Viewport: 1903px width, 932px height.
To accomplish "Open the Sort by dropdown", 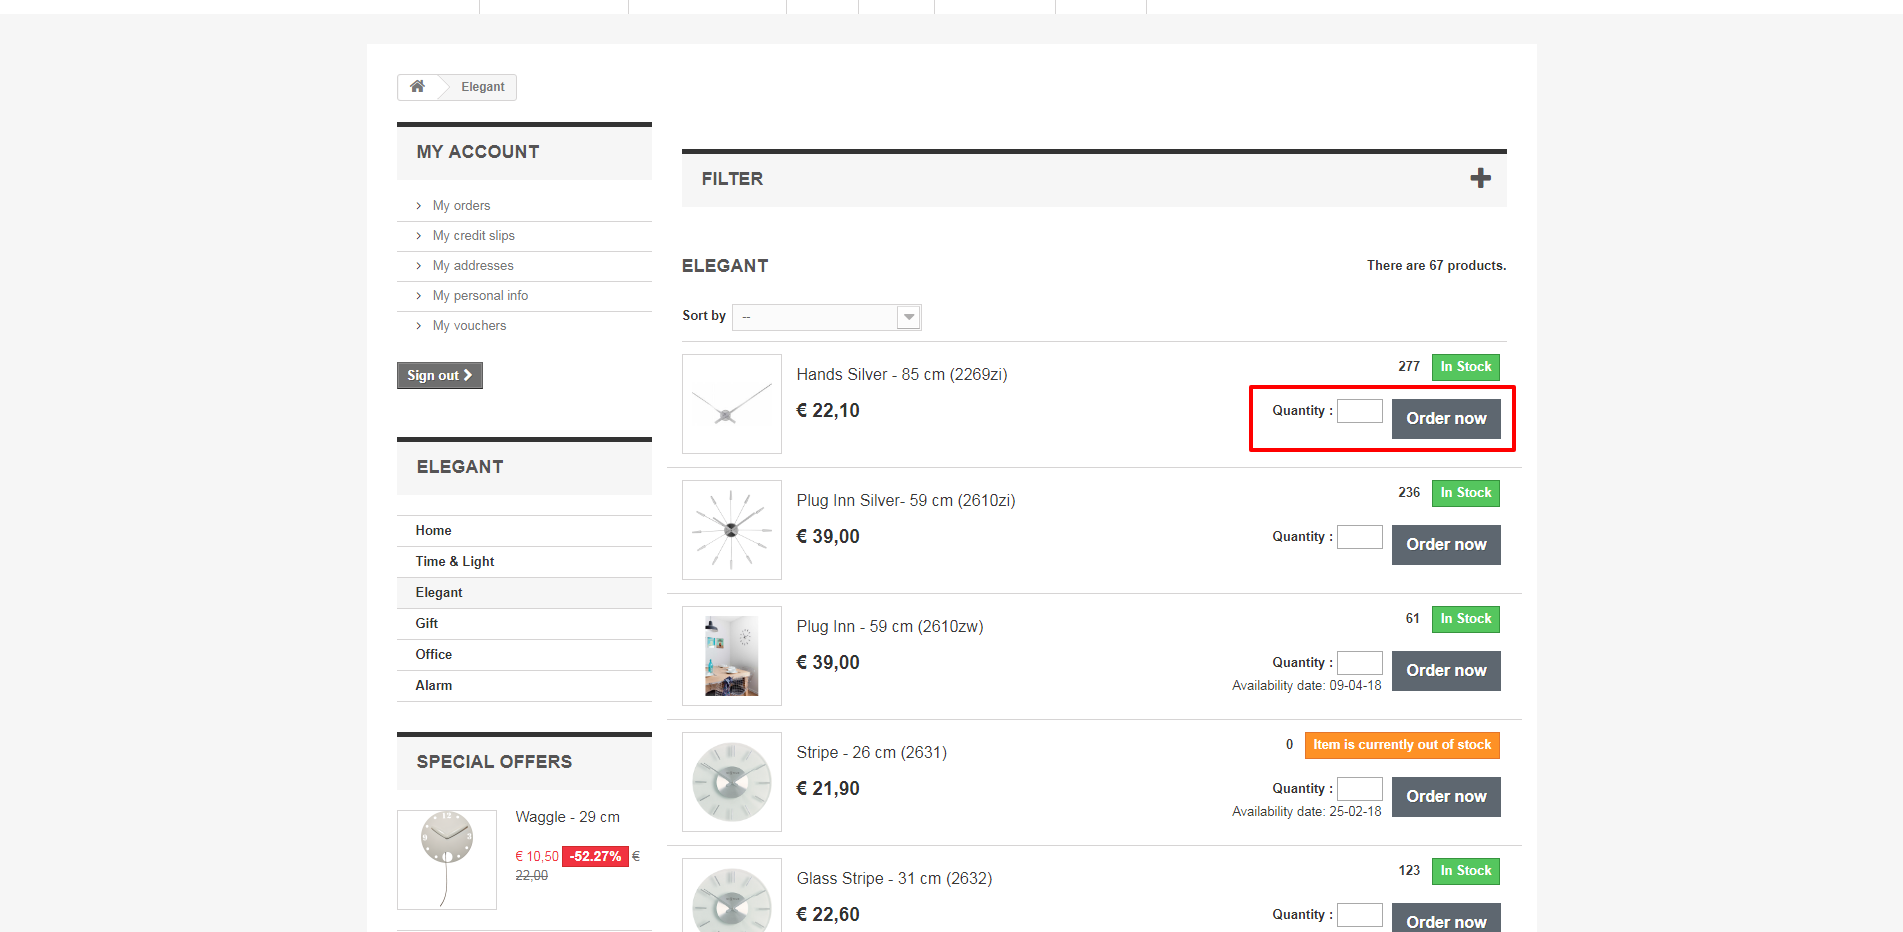I will click(x=826, y=317).
